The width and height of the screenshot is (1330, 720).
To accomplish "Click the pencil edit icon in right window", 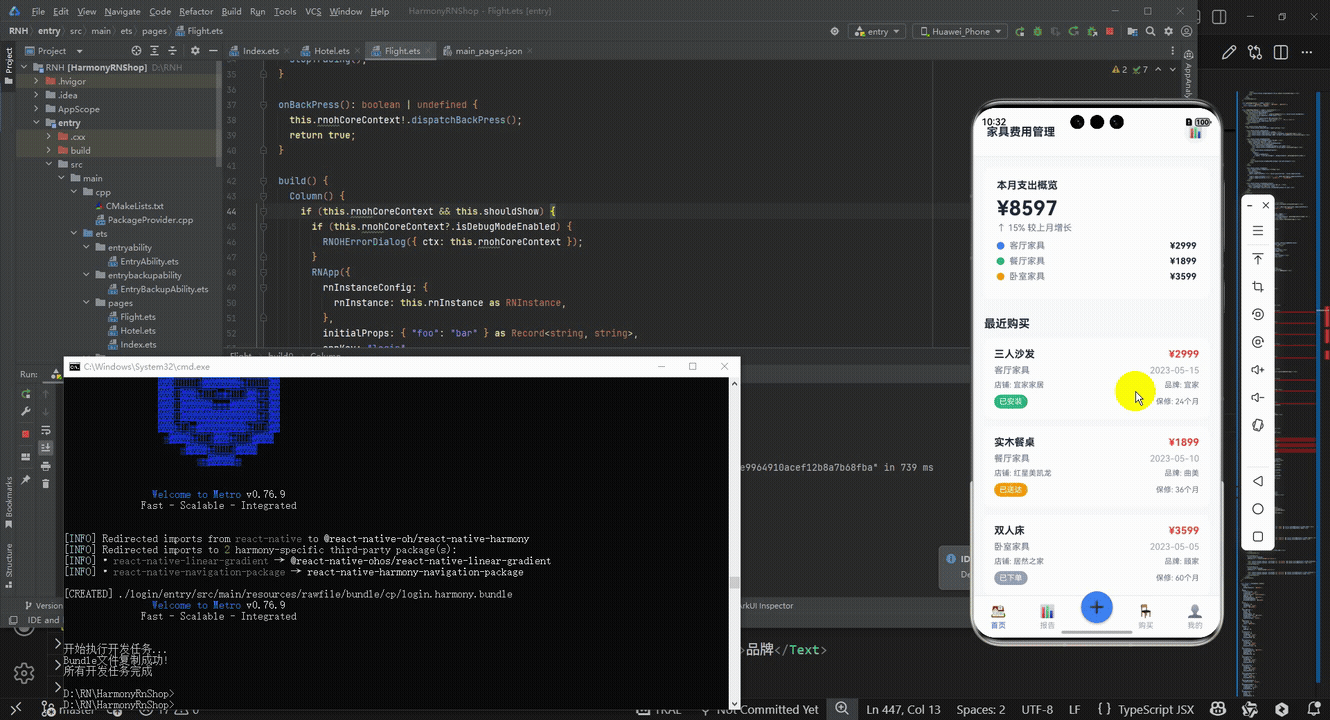I will click(1228, 52).
